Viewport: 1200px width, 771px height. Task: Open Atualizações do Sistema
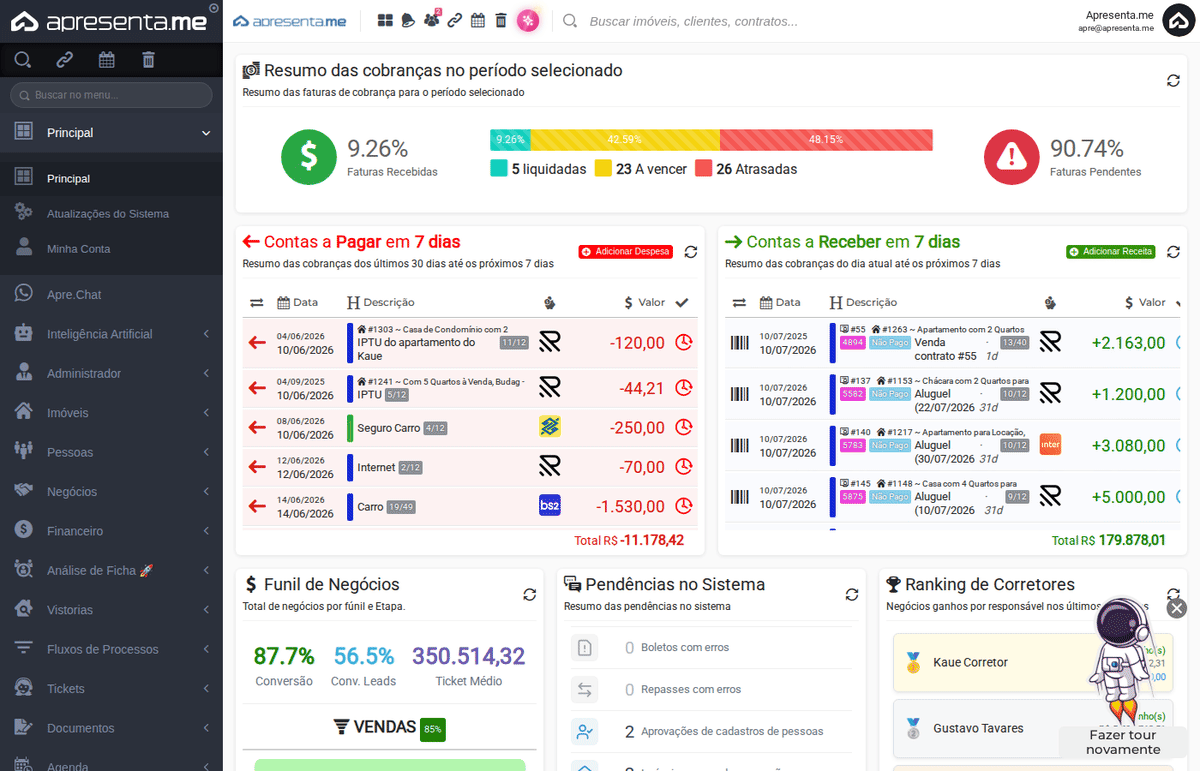pos(111,213)
